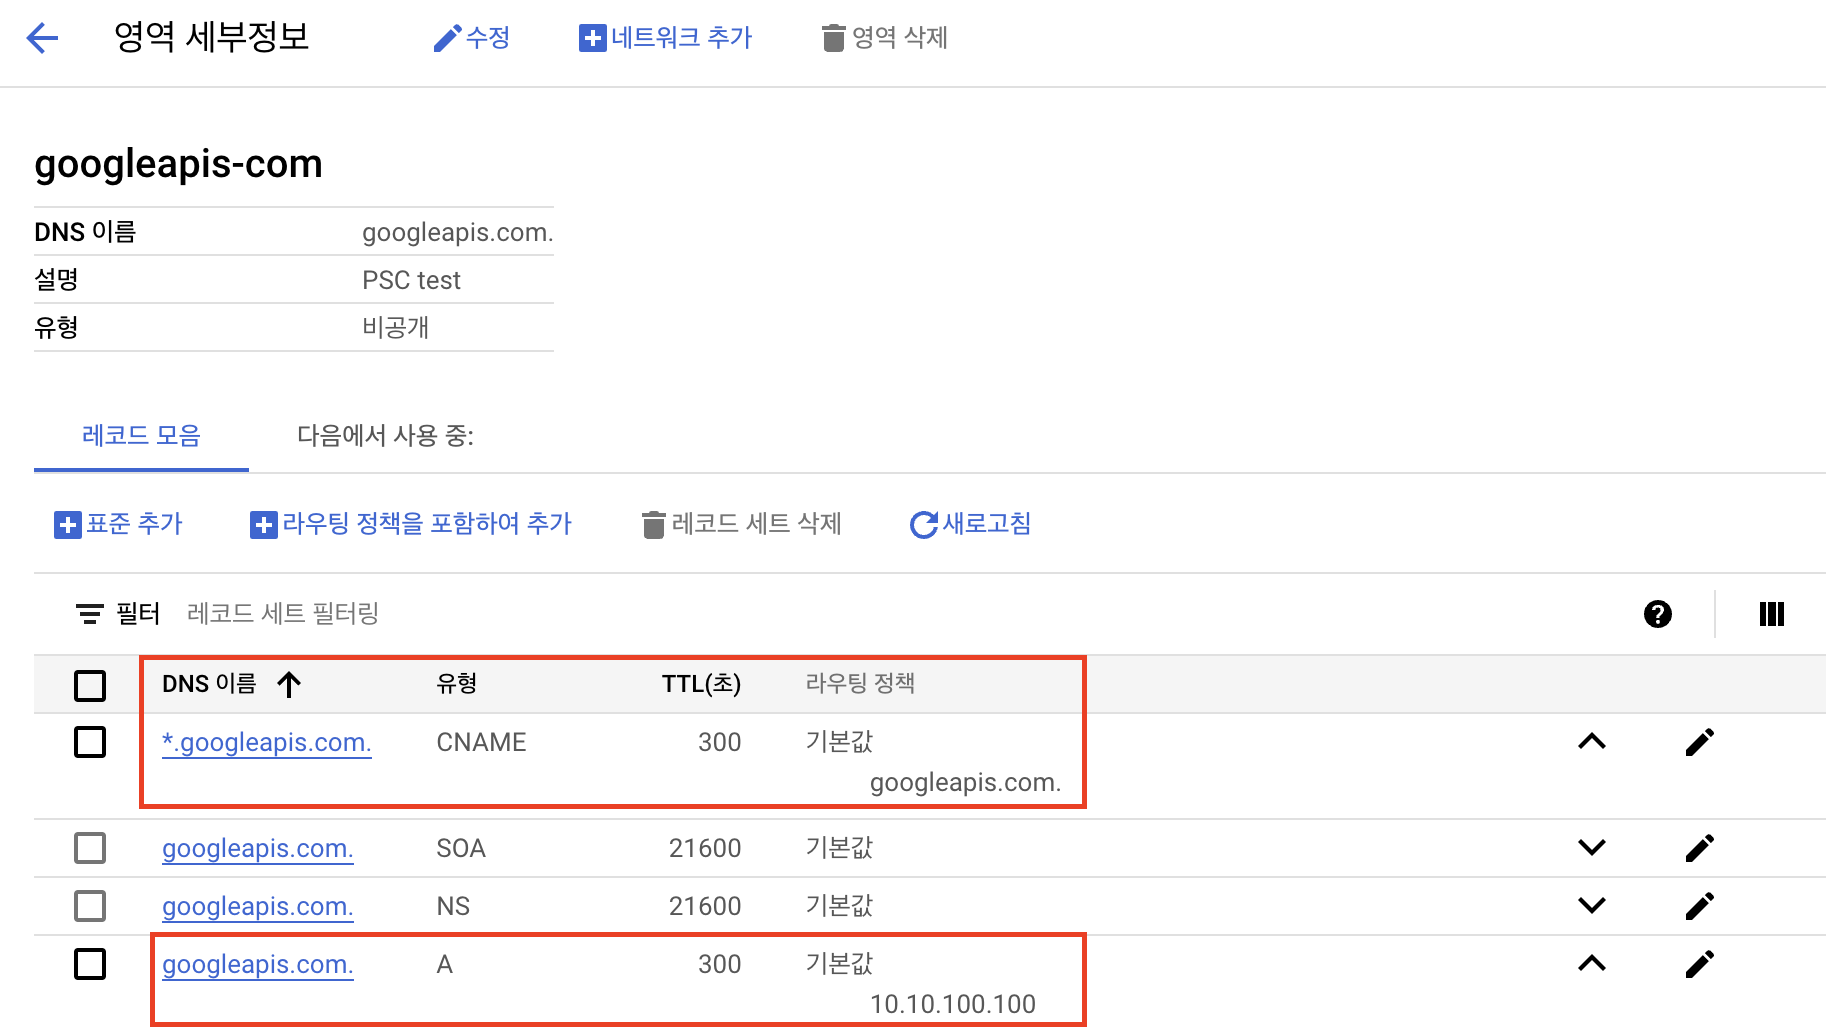Toggle the select-all header checkbox
Viewport: 1826px width, 1030px height.
pos(90,685)
